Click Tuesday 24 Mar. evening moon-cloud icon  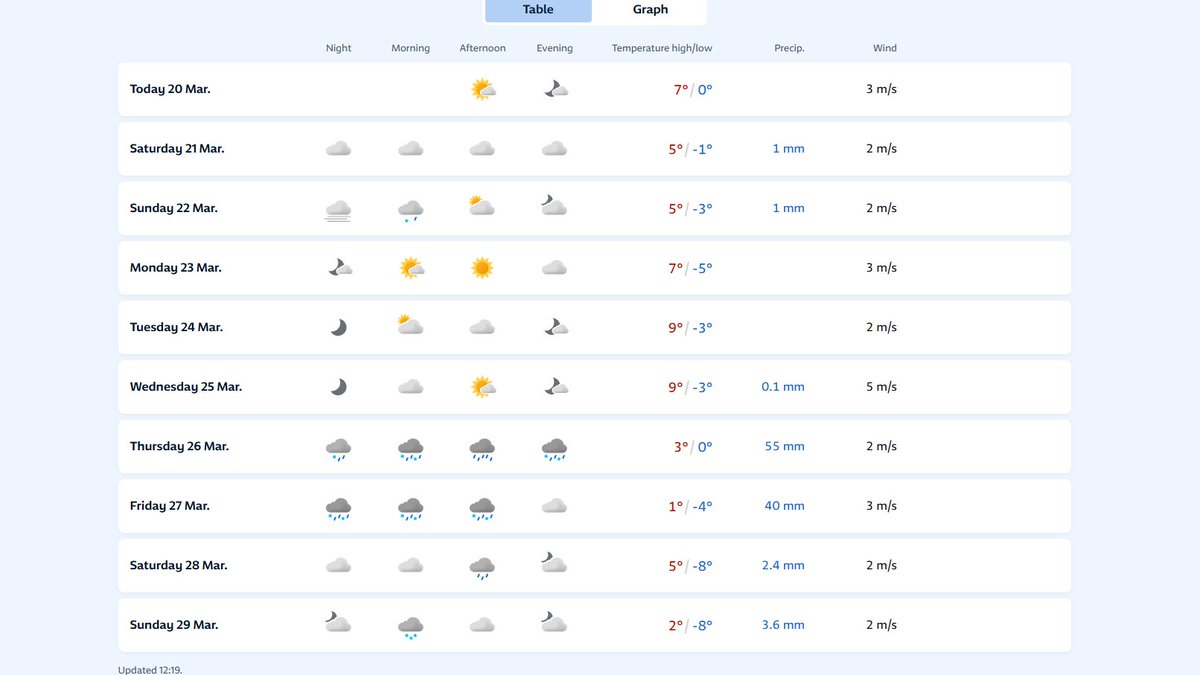[x=555, y=327]
